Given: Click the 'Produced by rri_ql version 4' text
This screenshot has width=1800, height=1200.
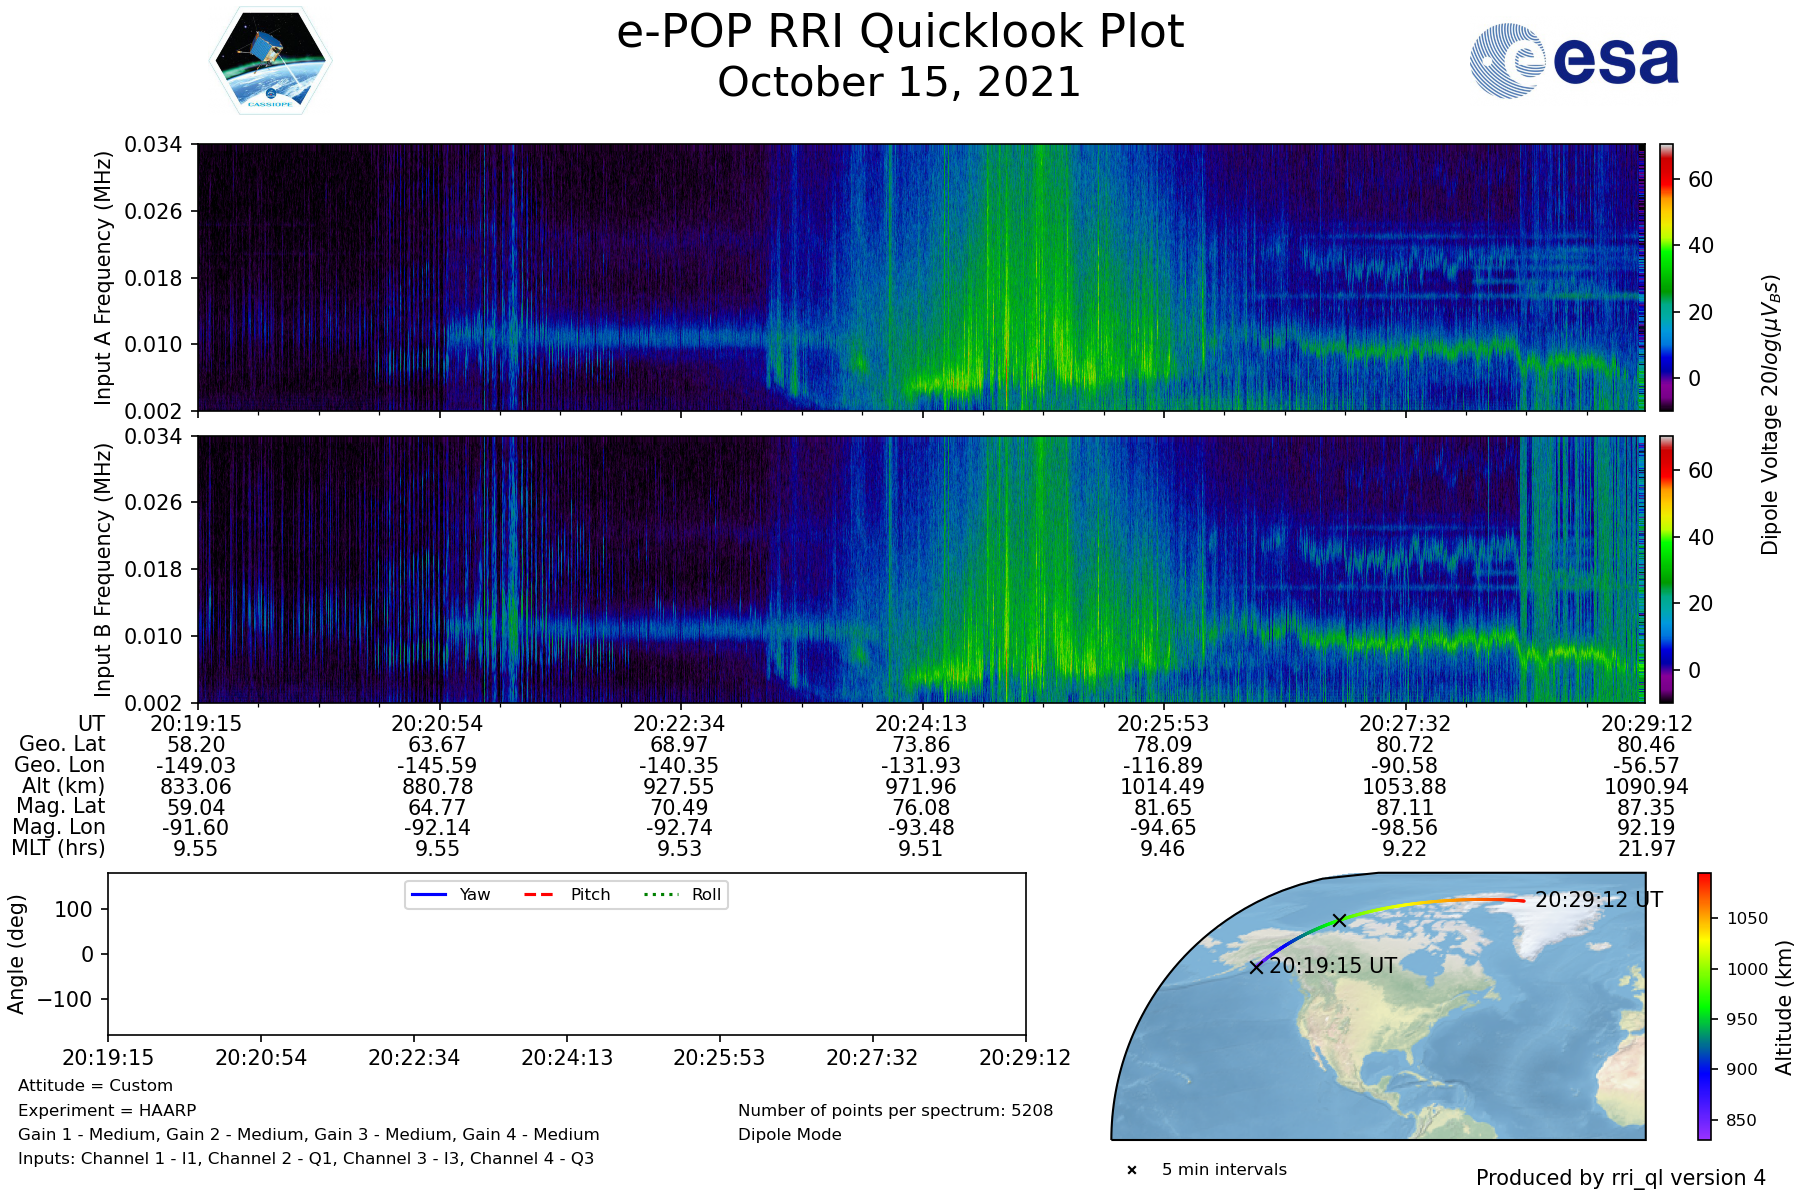Looking at the screenshot, I should (x=1620, y=1178).
